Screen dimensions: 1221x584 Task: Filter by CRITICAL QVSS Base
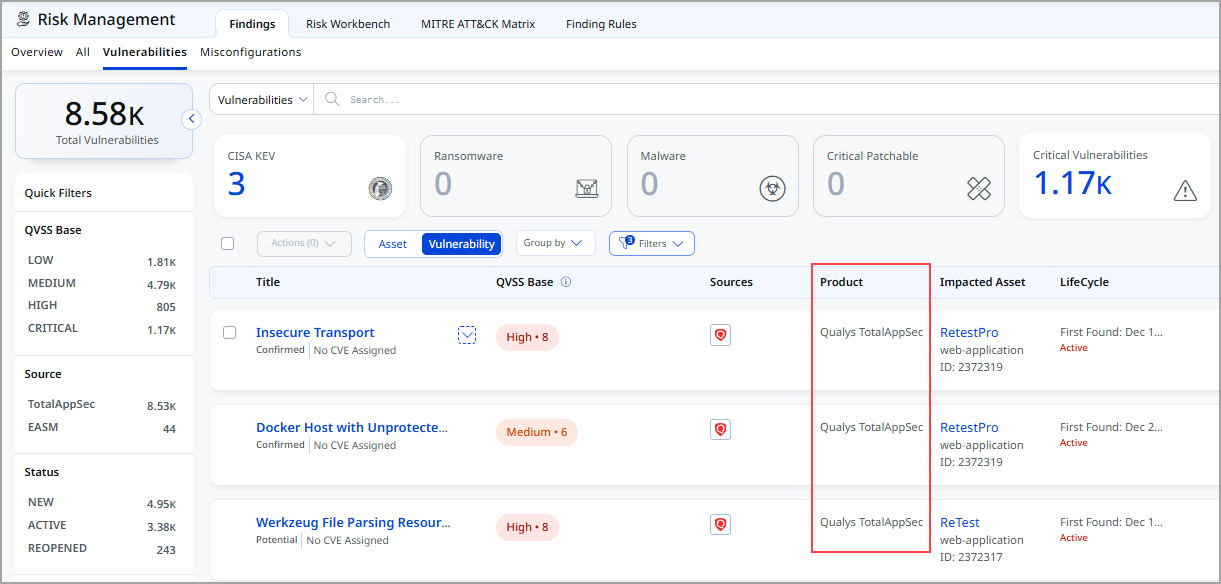point(102,328)
